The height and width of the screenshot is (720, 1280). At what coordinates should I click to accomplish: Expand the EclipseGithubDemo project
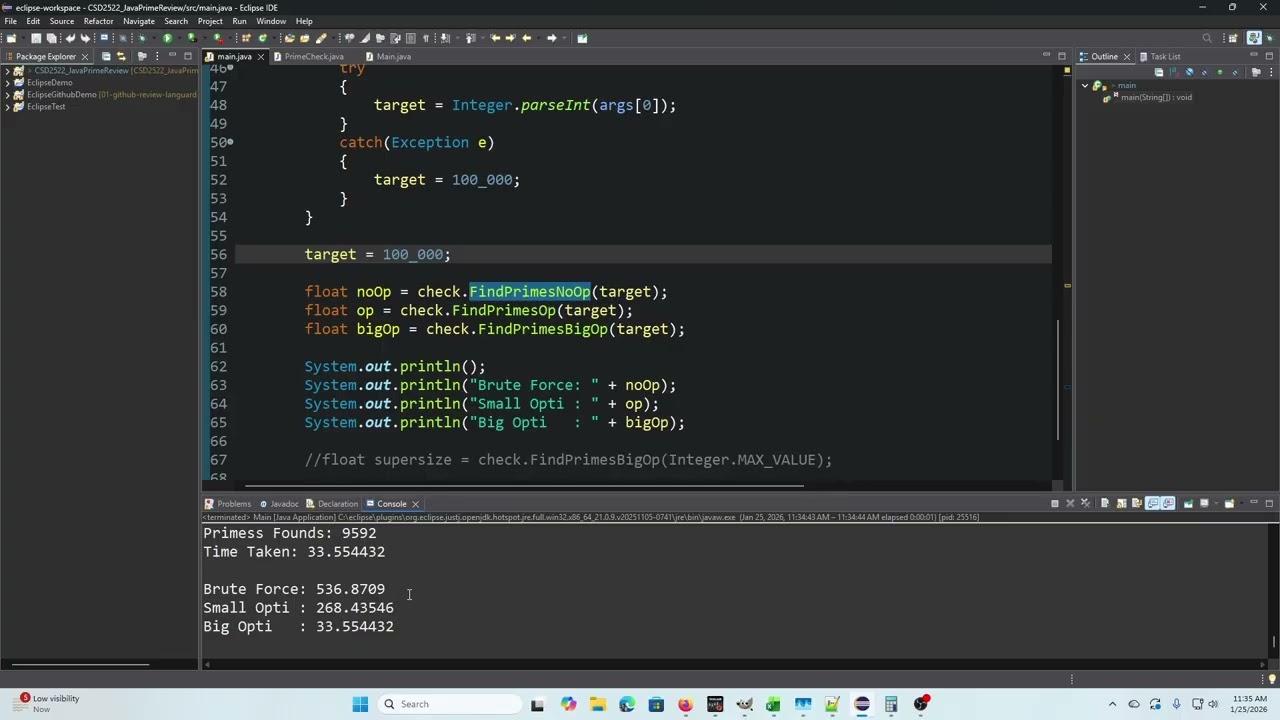[x=7, y=95]
